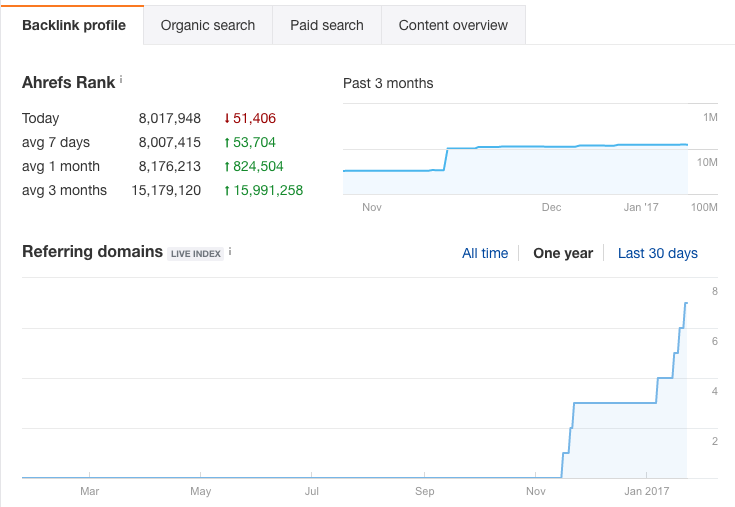Click the avg 3 months value 15,179,120
Image resolution: width=735 pixels, height=507 pixels.
[166, 190]
